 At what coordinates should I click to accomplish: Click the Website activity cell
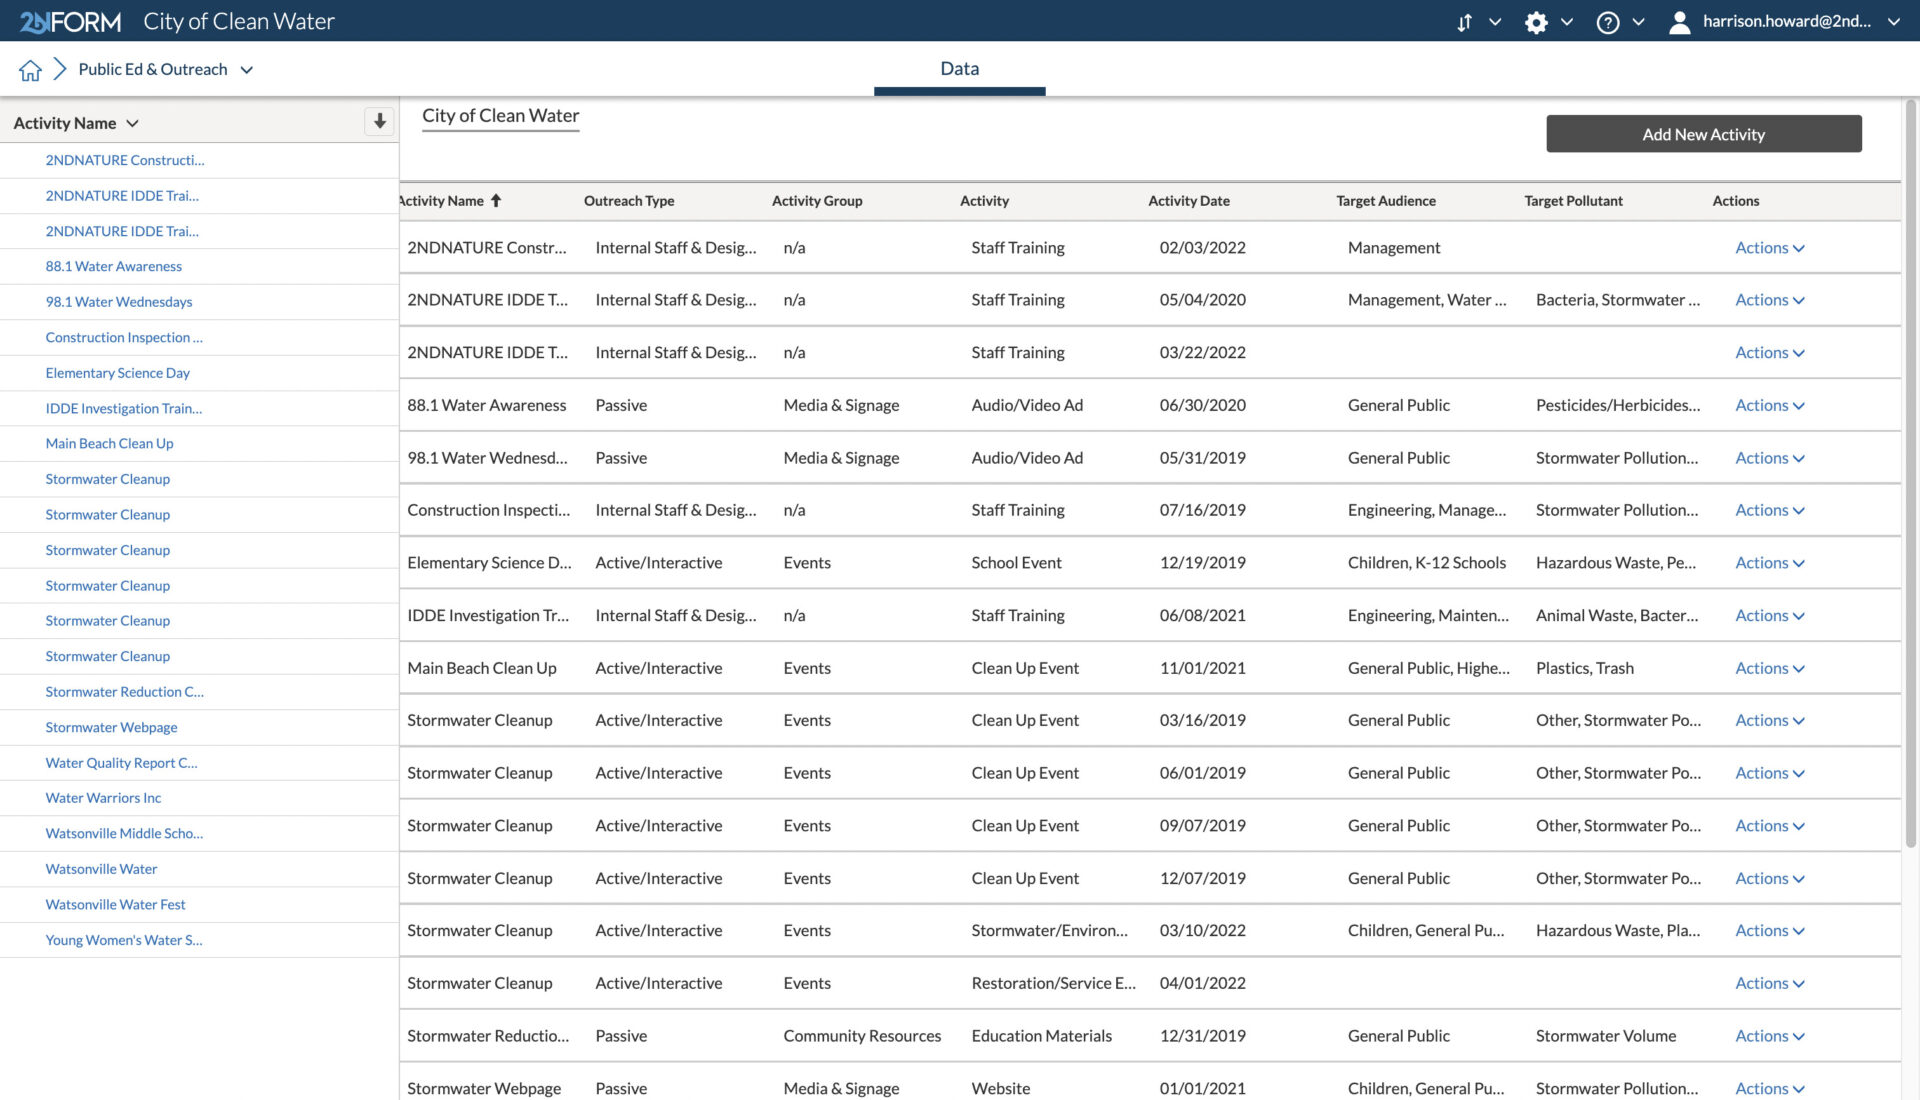point(1001,1088)
